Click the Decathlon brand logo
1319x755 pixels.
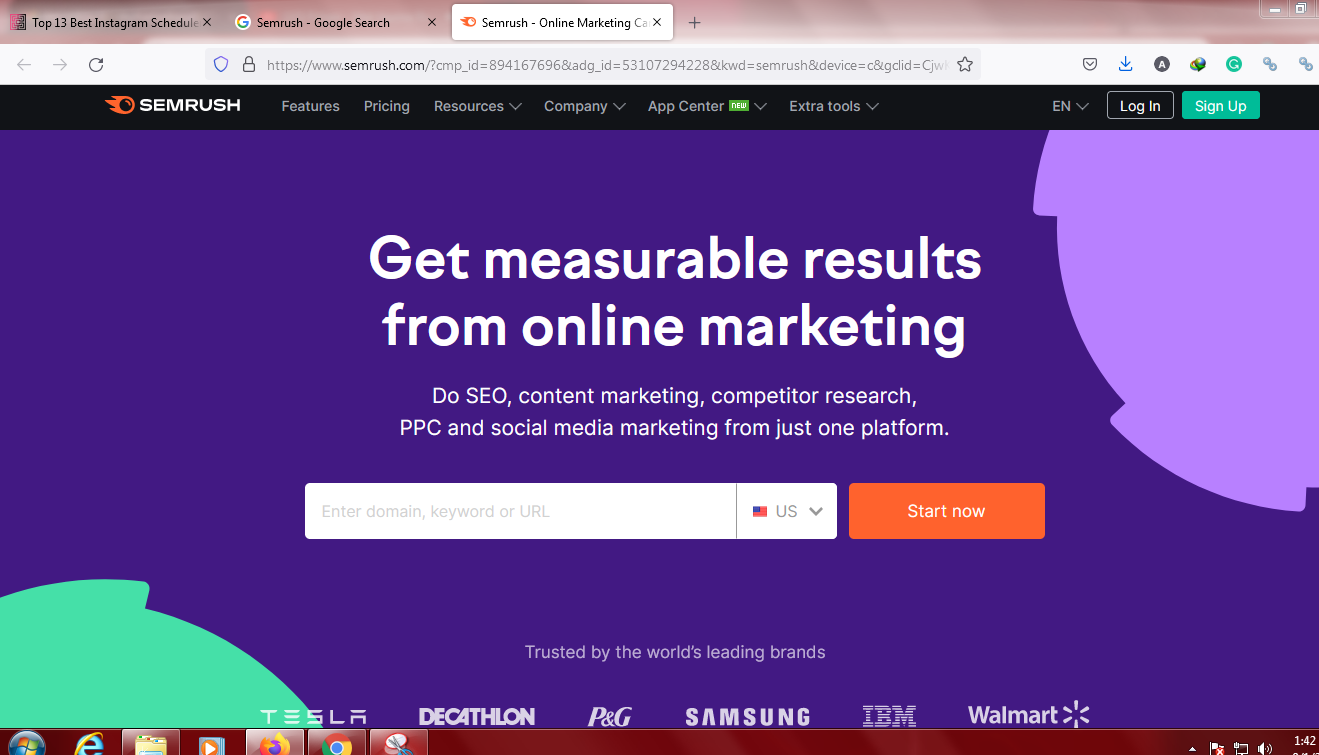point(477,716)
